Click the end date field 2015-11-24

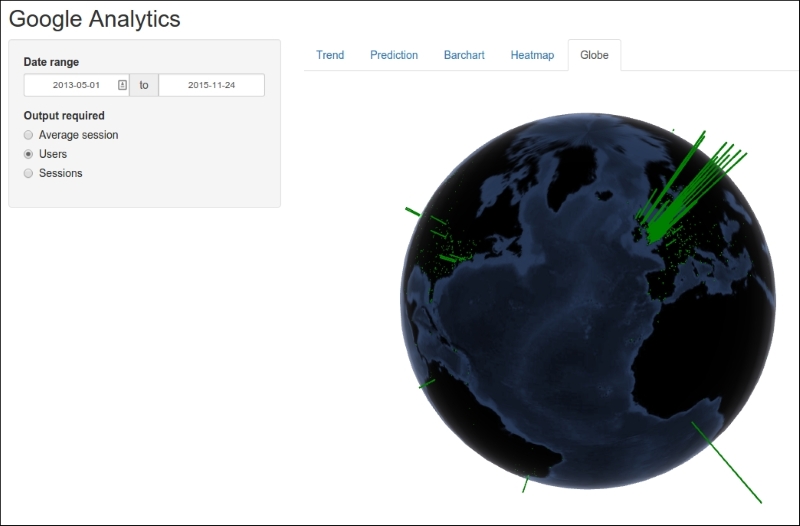click(x=211, y=85)
